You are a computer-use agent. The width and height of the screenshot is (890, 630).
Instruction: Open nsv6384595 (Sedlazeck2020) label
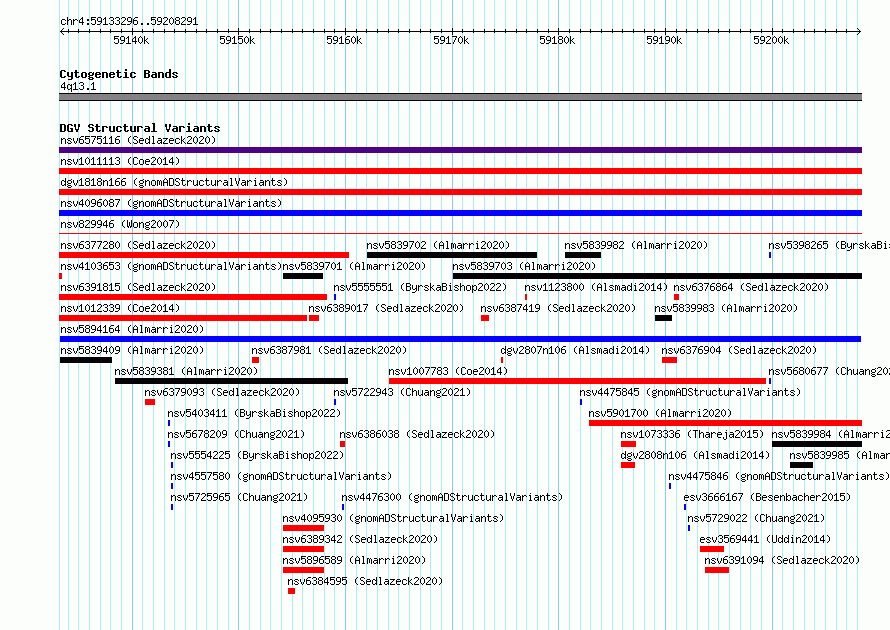[365, 581]
